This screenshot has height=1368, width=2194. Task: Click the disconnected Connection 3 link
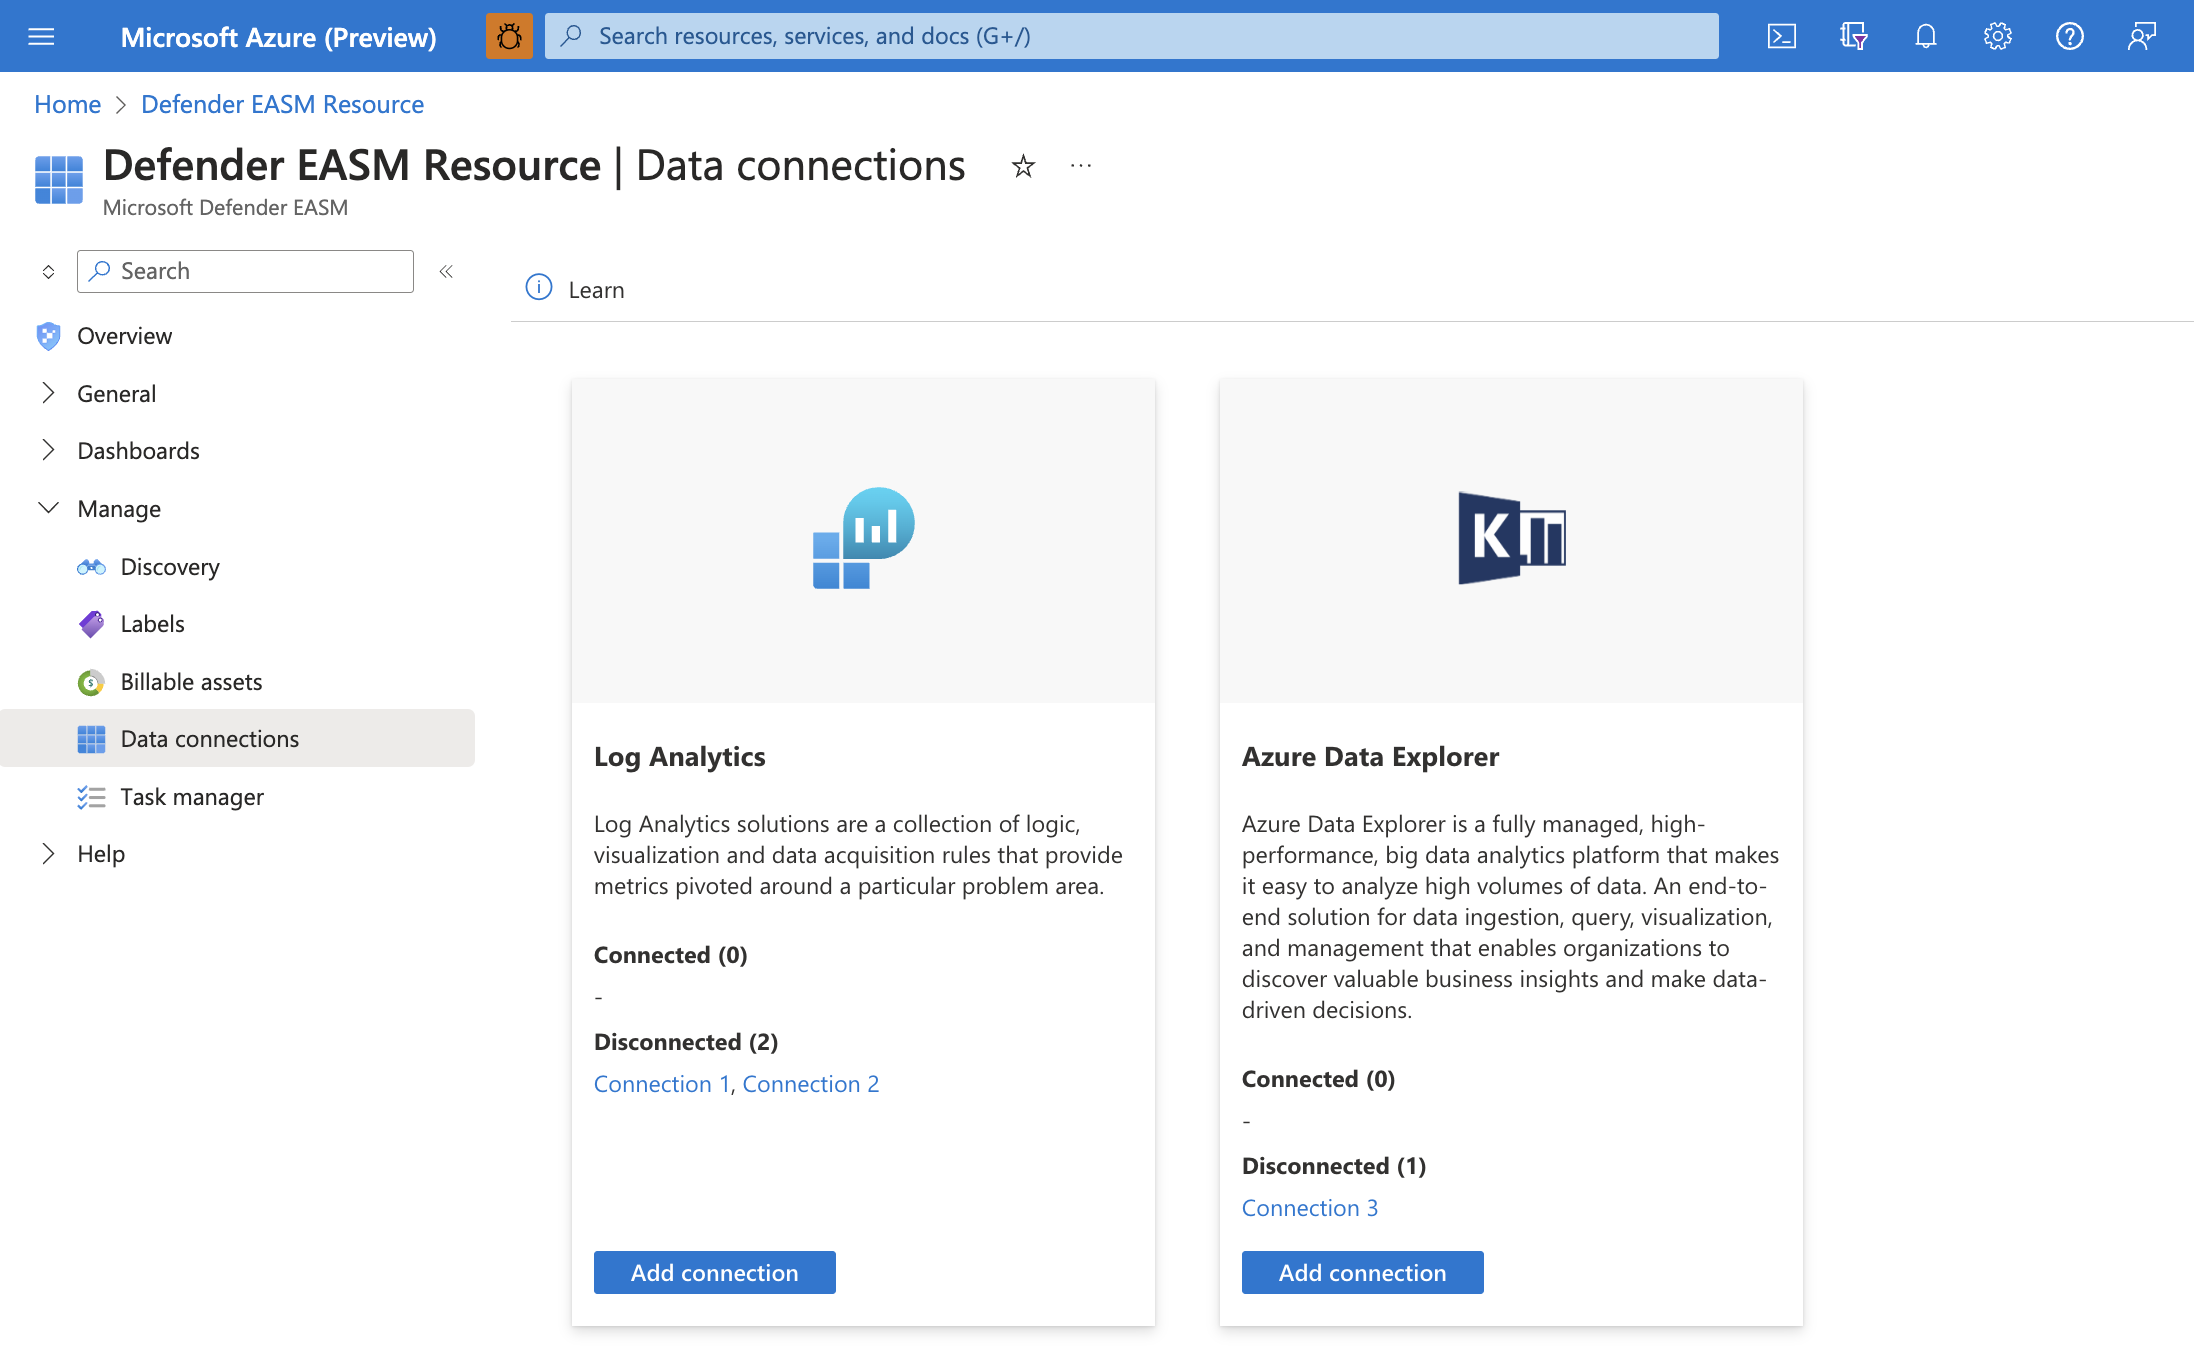[x=1310, y=1206]
